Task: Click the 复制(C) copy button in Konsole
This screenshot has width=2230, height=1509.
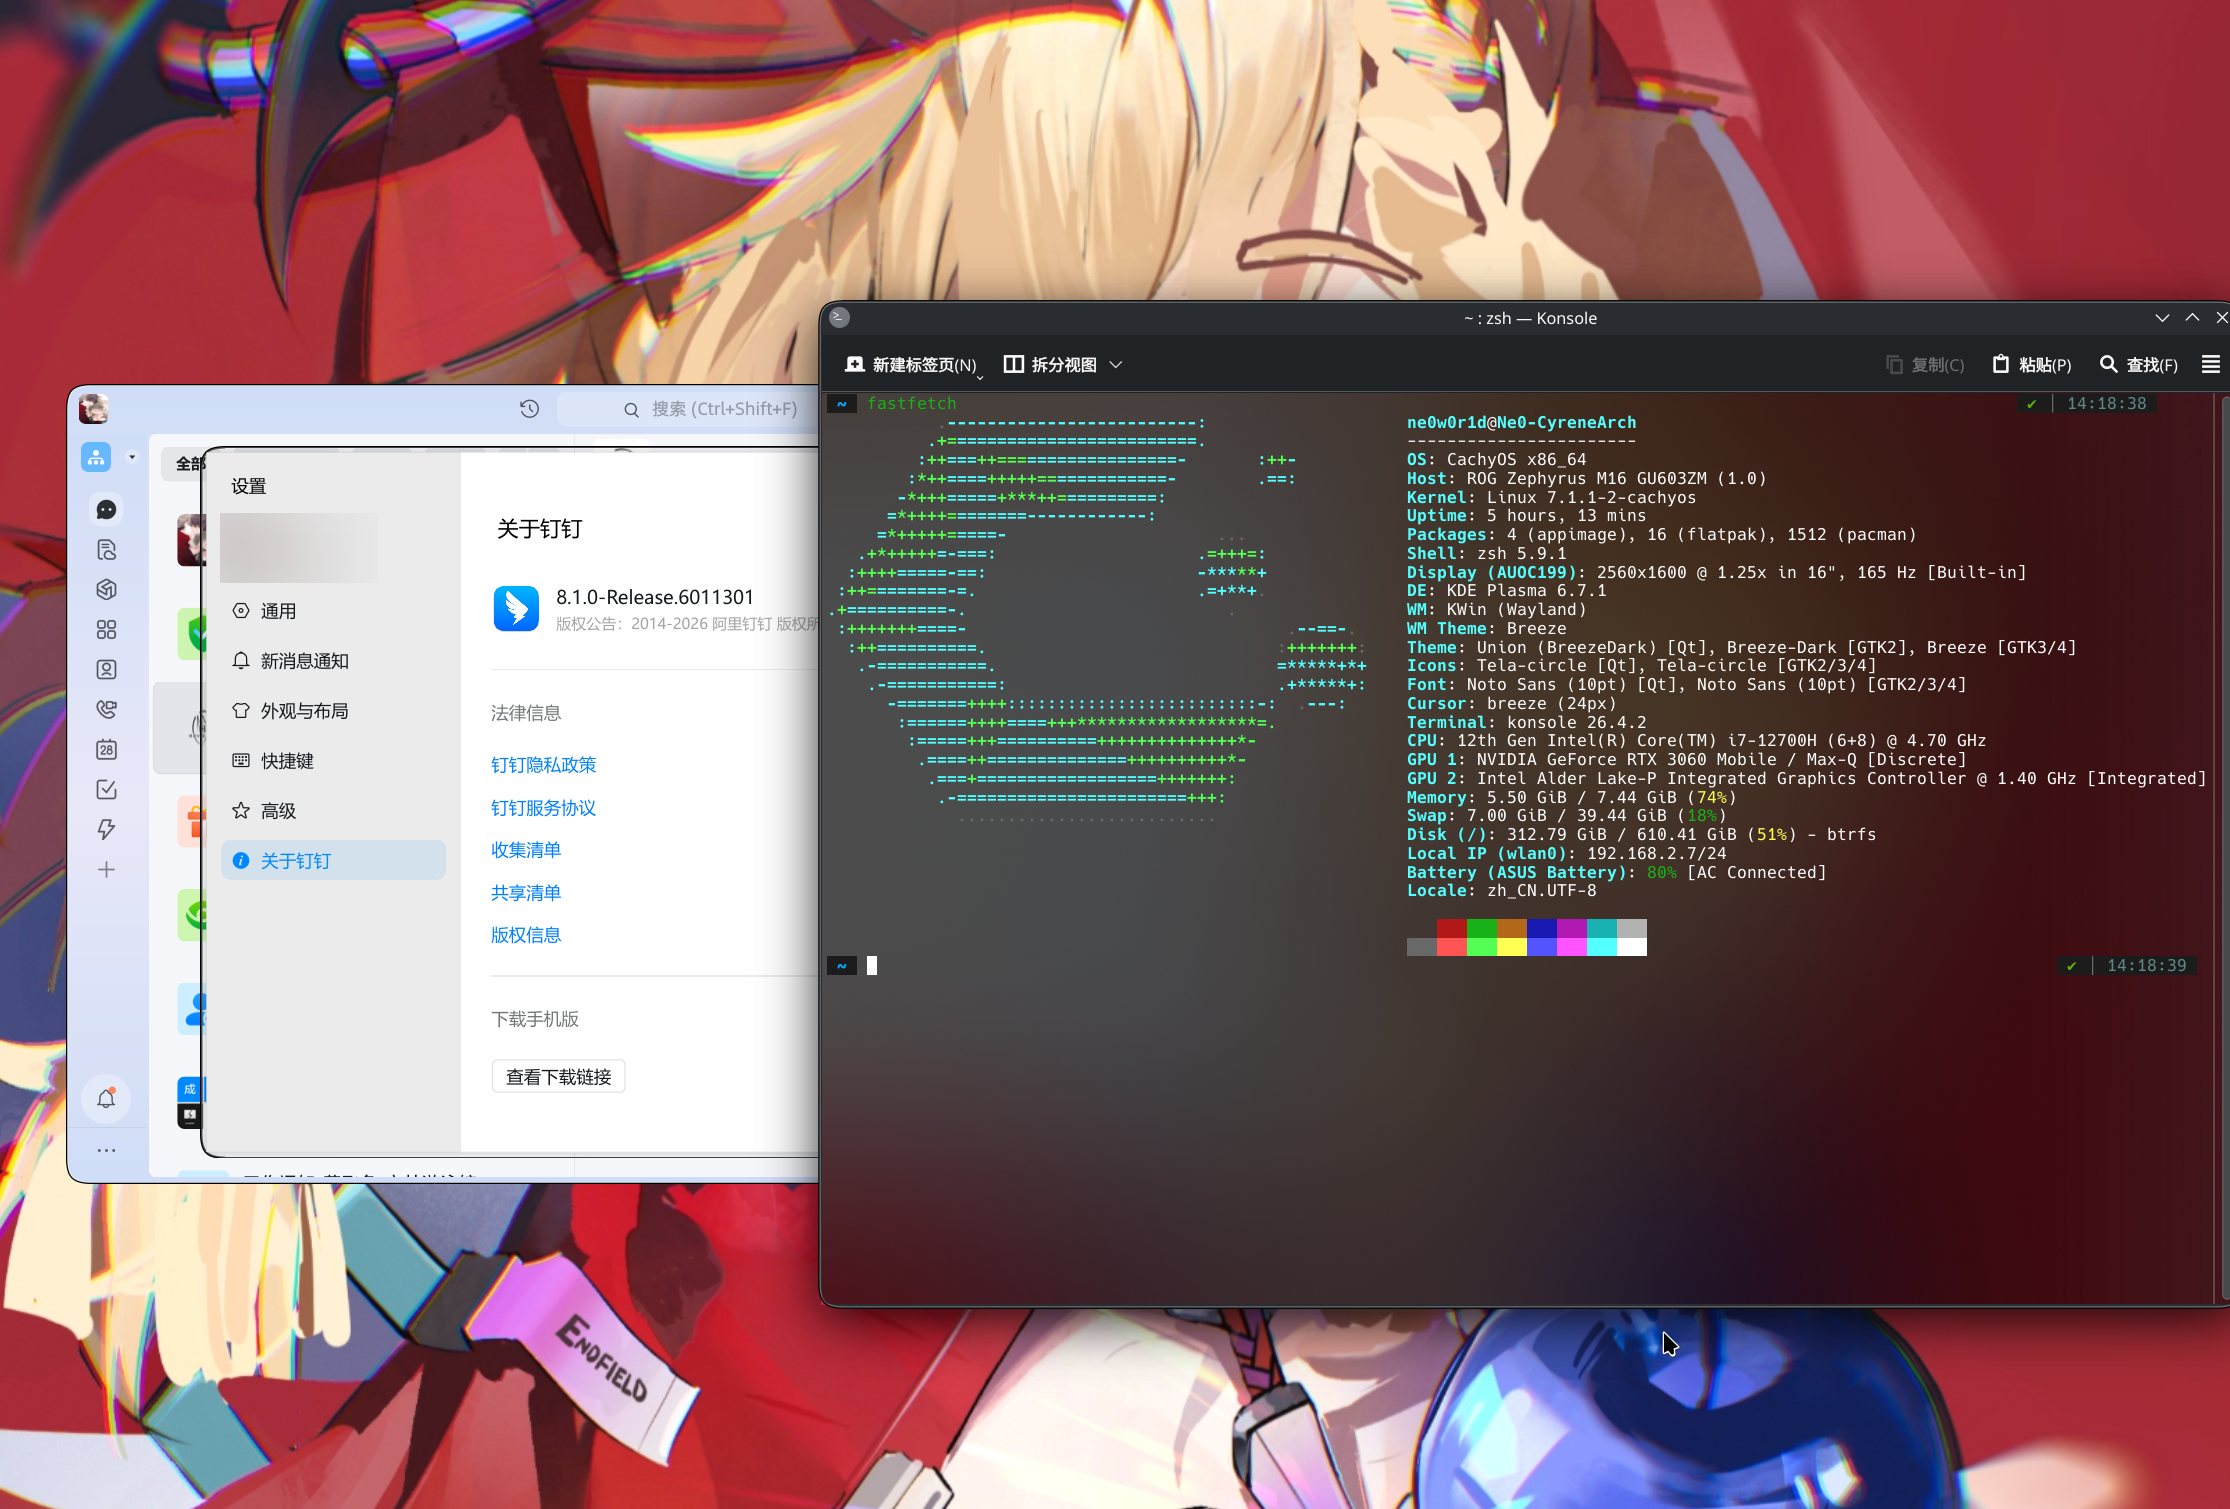Action: (1925, 365)
